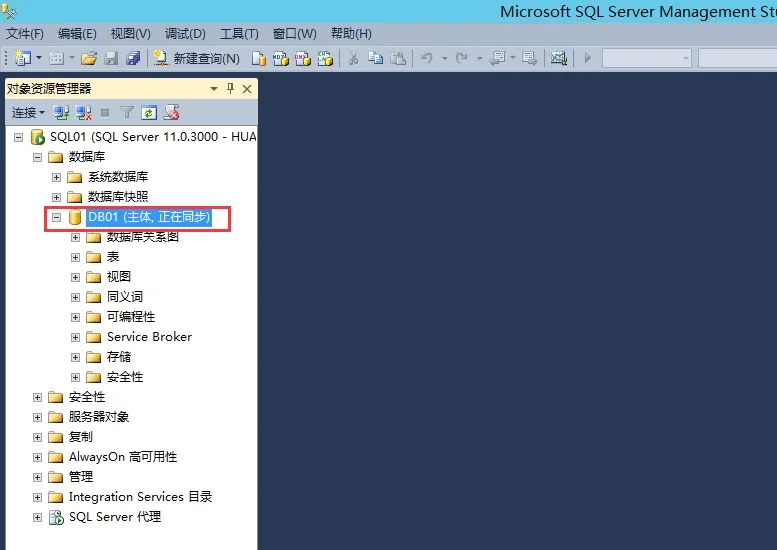Click the Save All icon

coord(133,58)
